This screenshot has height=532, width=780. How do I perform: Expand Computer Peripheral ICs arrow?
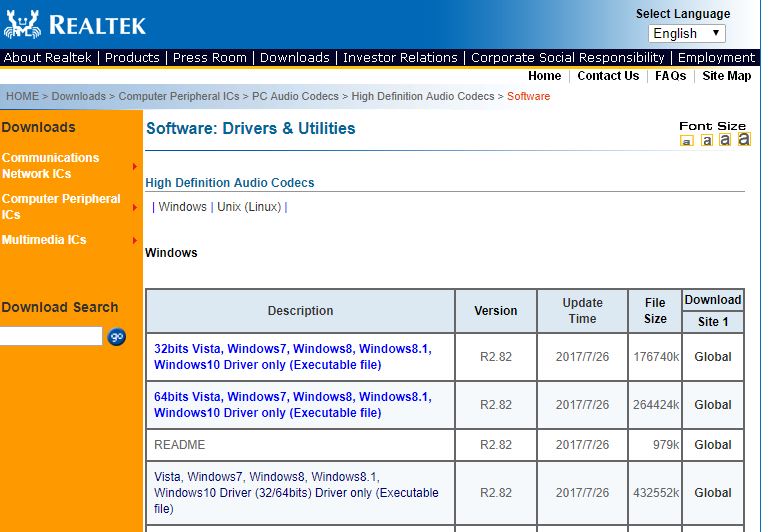click(134, 207)
